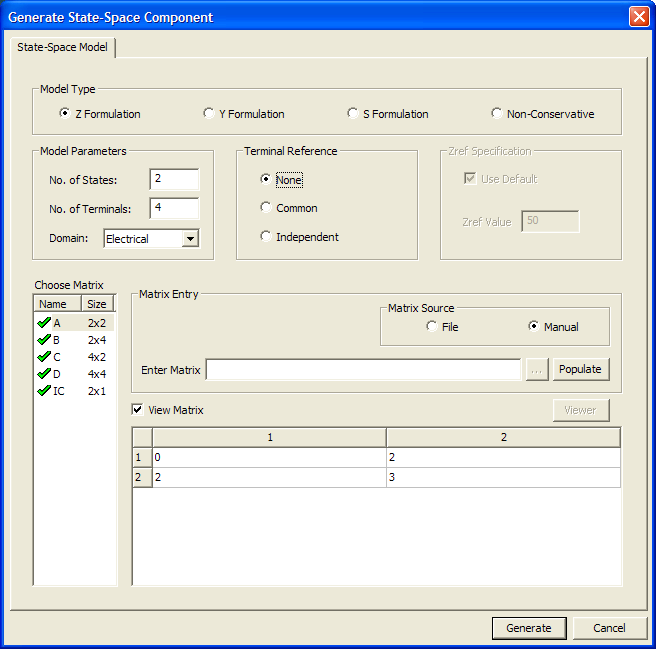Switch to the State-Space Model tab

(x=64, y=47)
